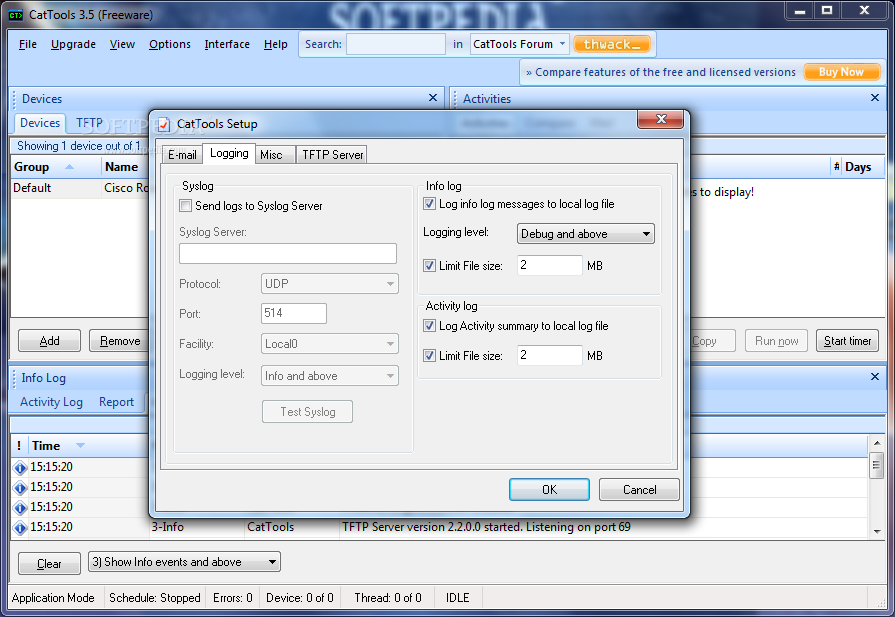The height and width of the screenshot is (617, 895).
Task: Click the sort arrow next to Group column
Action: [69, 167]
